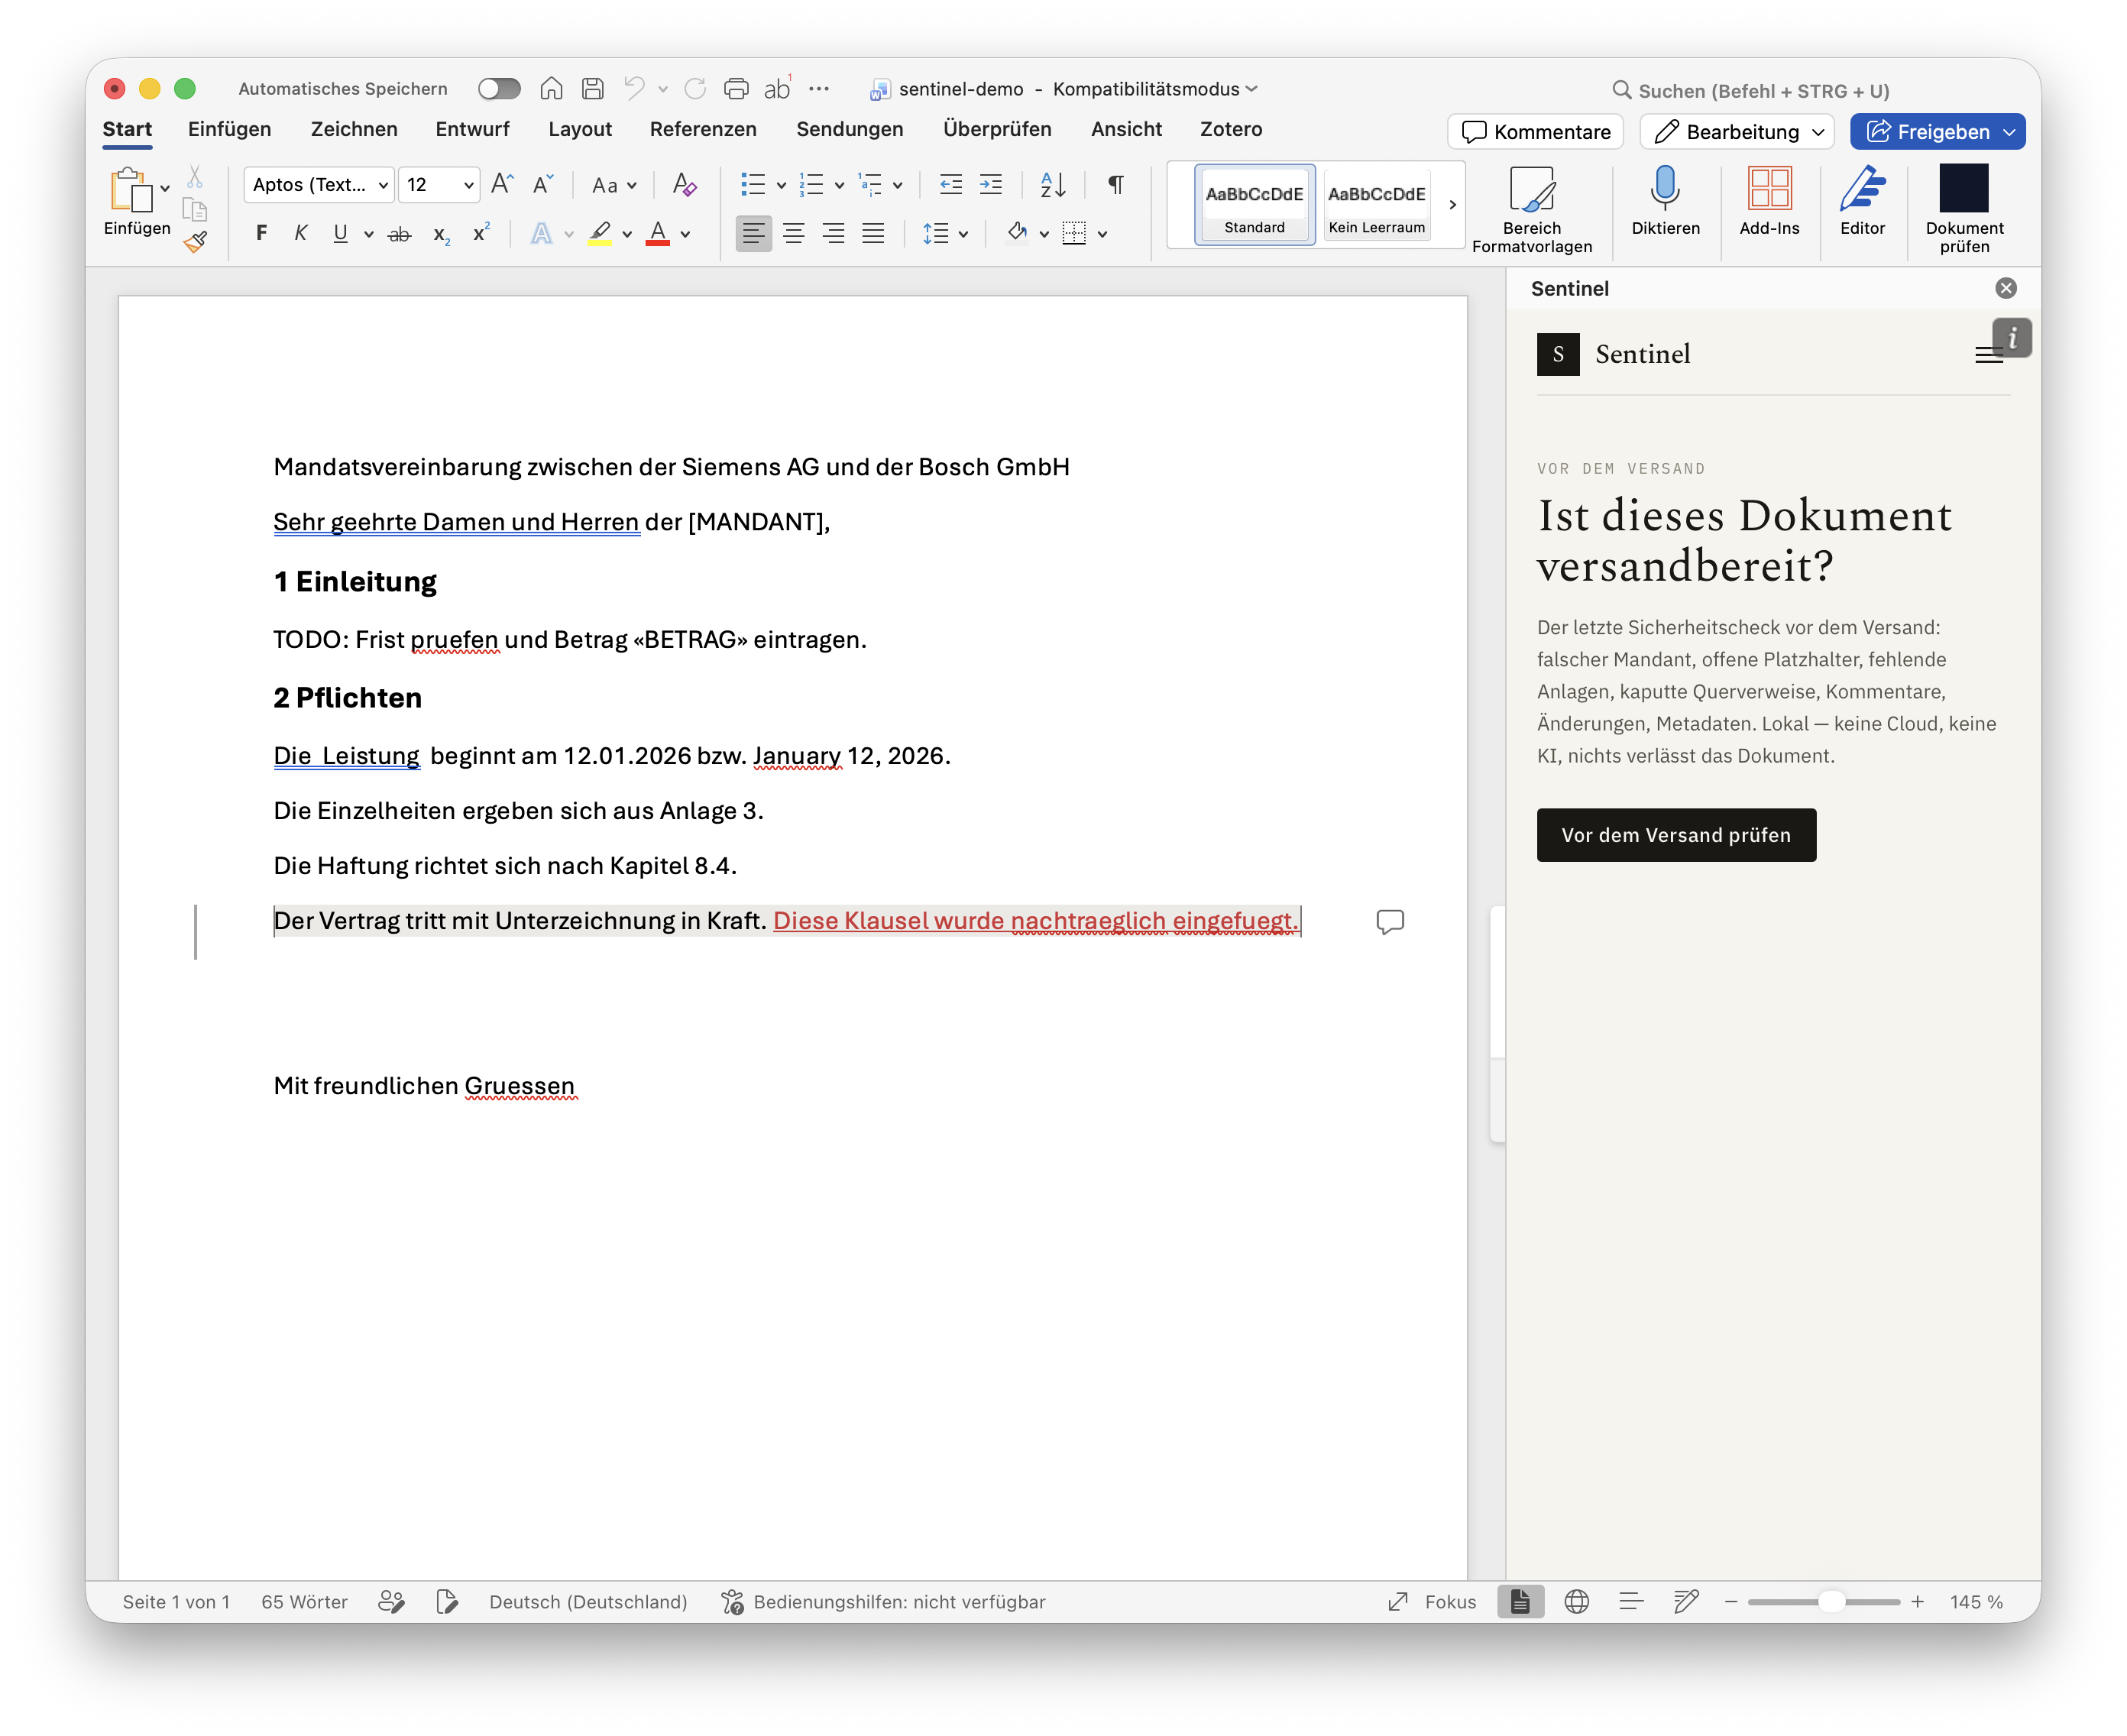Switch to the Layout tab
The image size is (2127, 1736).
pos(580,129)
